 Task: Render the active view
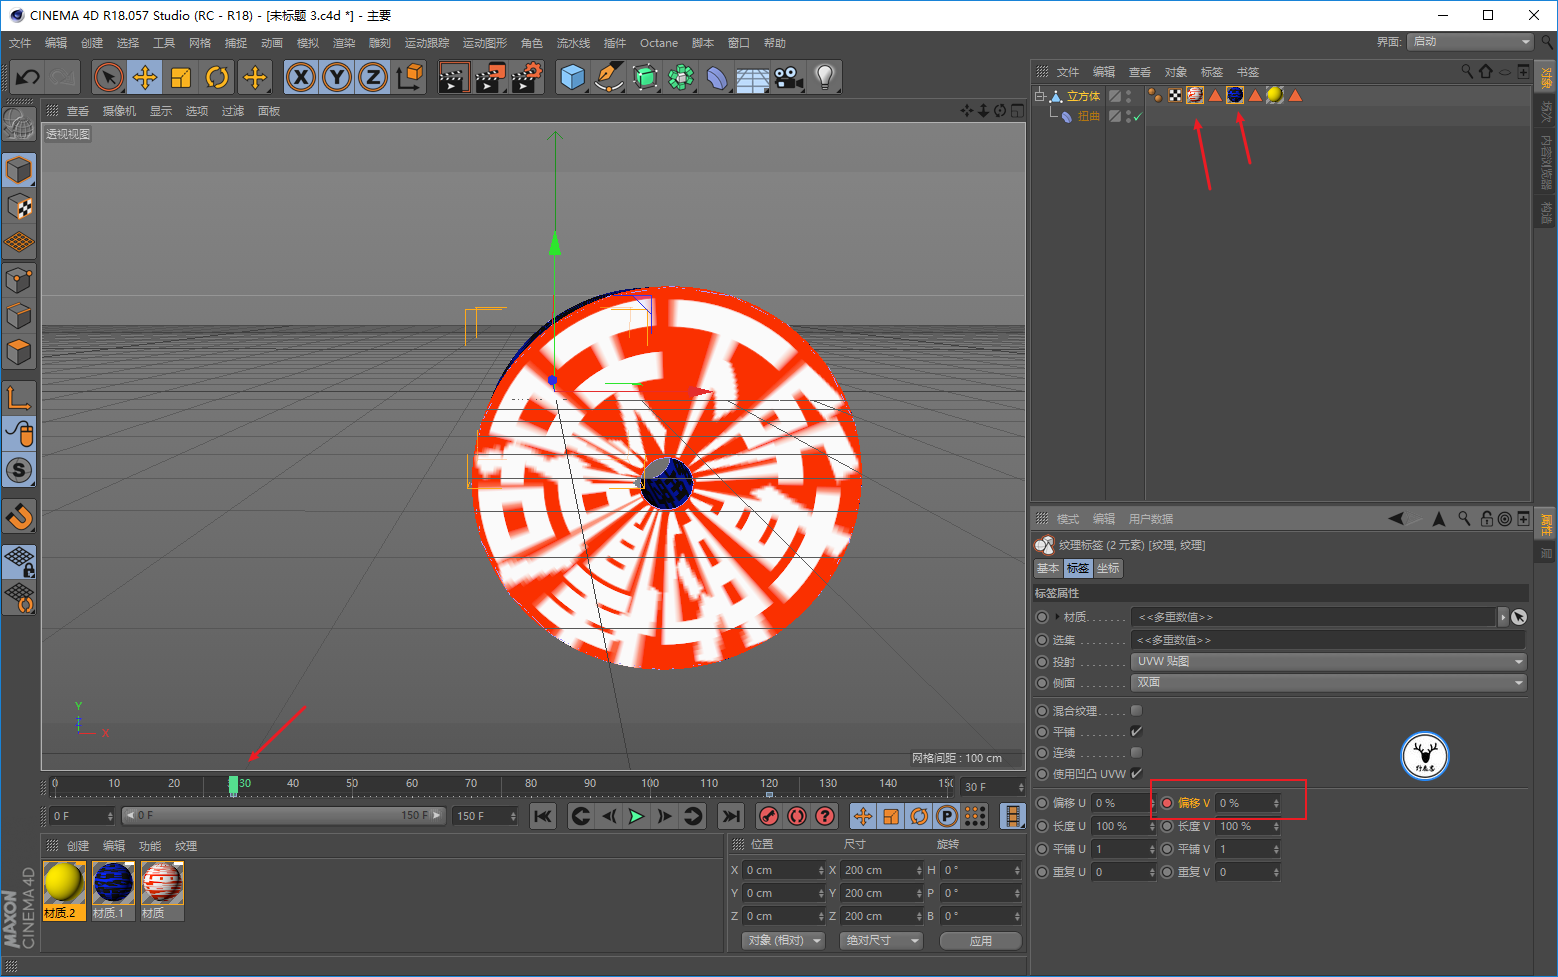coord(453,77)
